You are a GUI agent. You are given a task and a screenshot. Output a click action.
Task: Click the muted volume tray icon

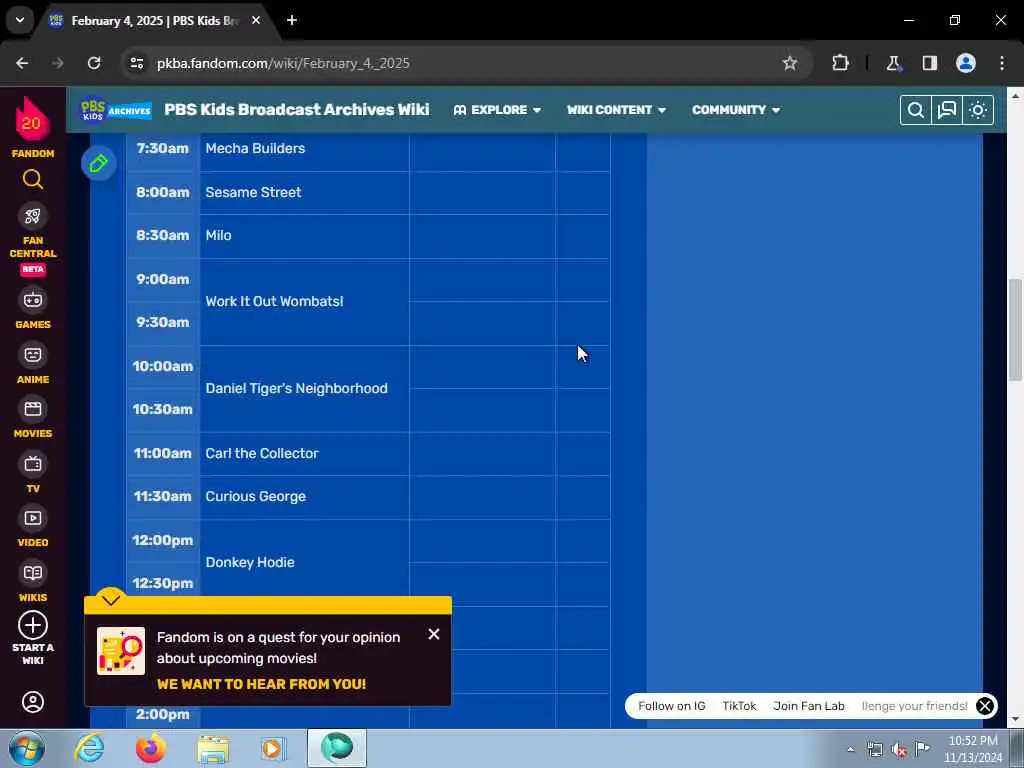(x=899, y=749)
